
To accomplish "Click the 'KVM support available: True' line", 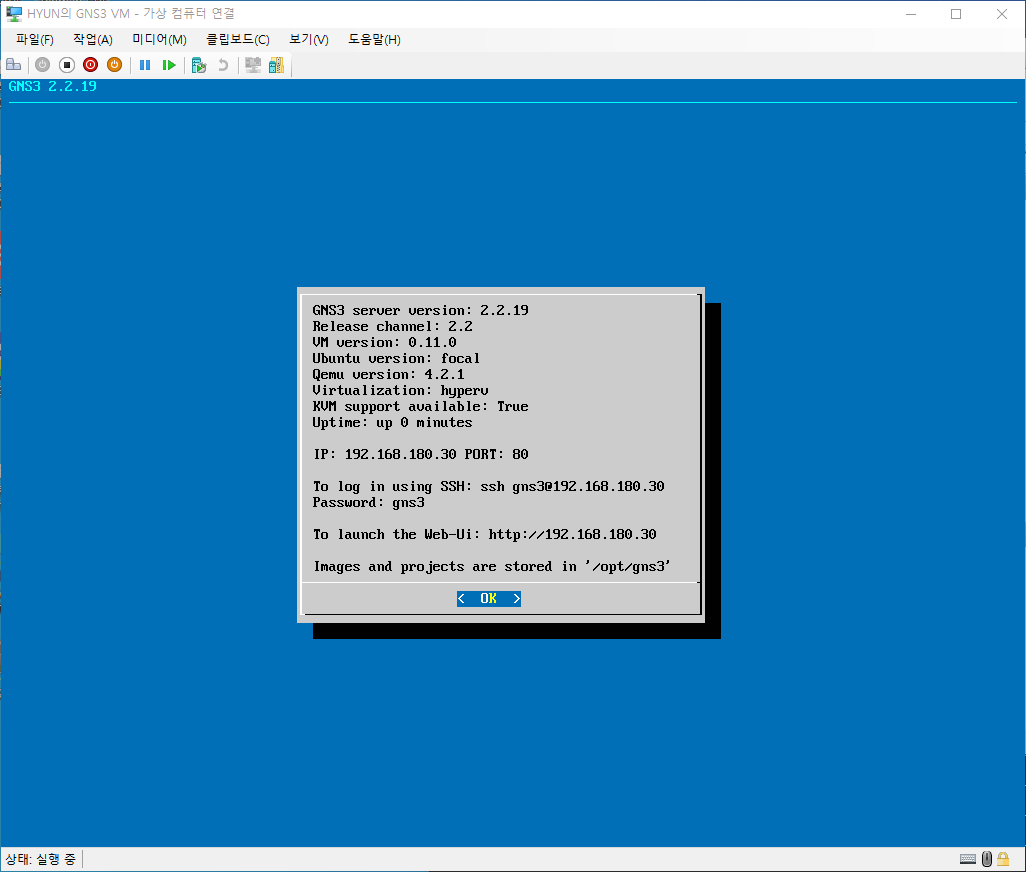I will (420, 406).
